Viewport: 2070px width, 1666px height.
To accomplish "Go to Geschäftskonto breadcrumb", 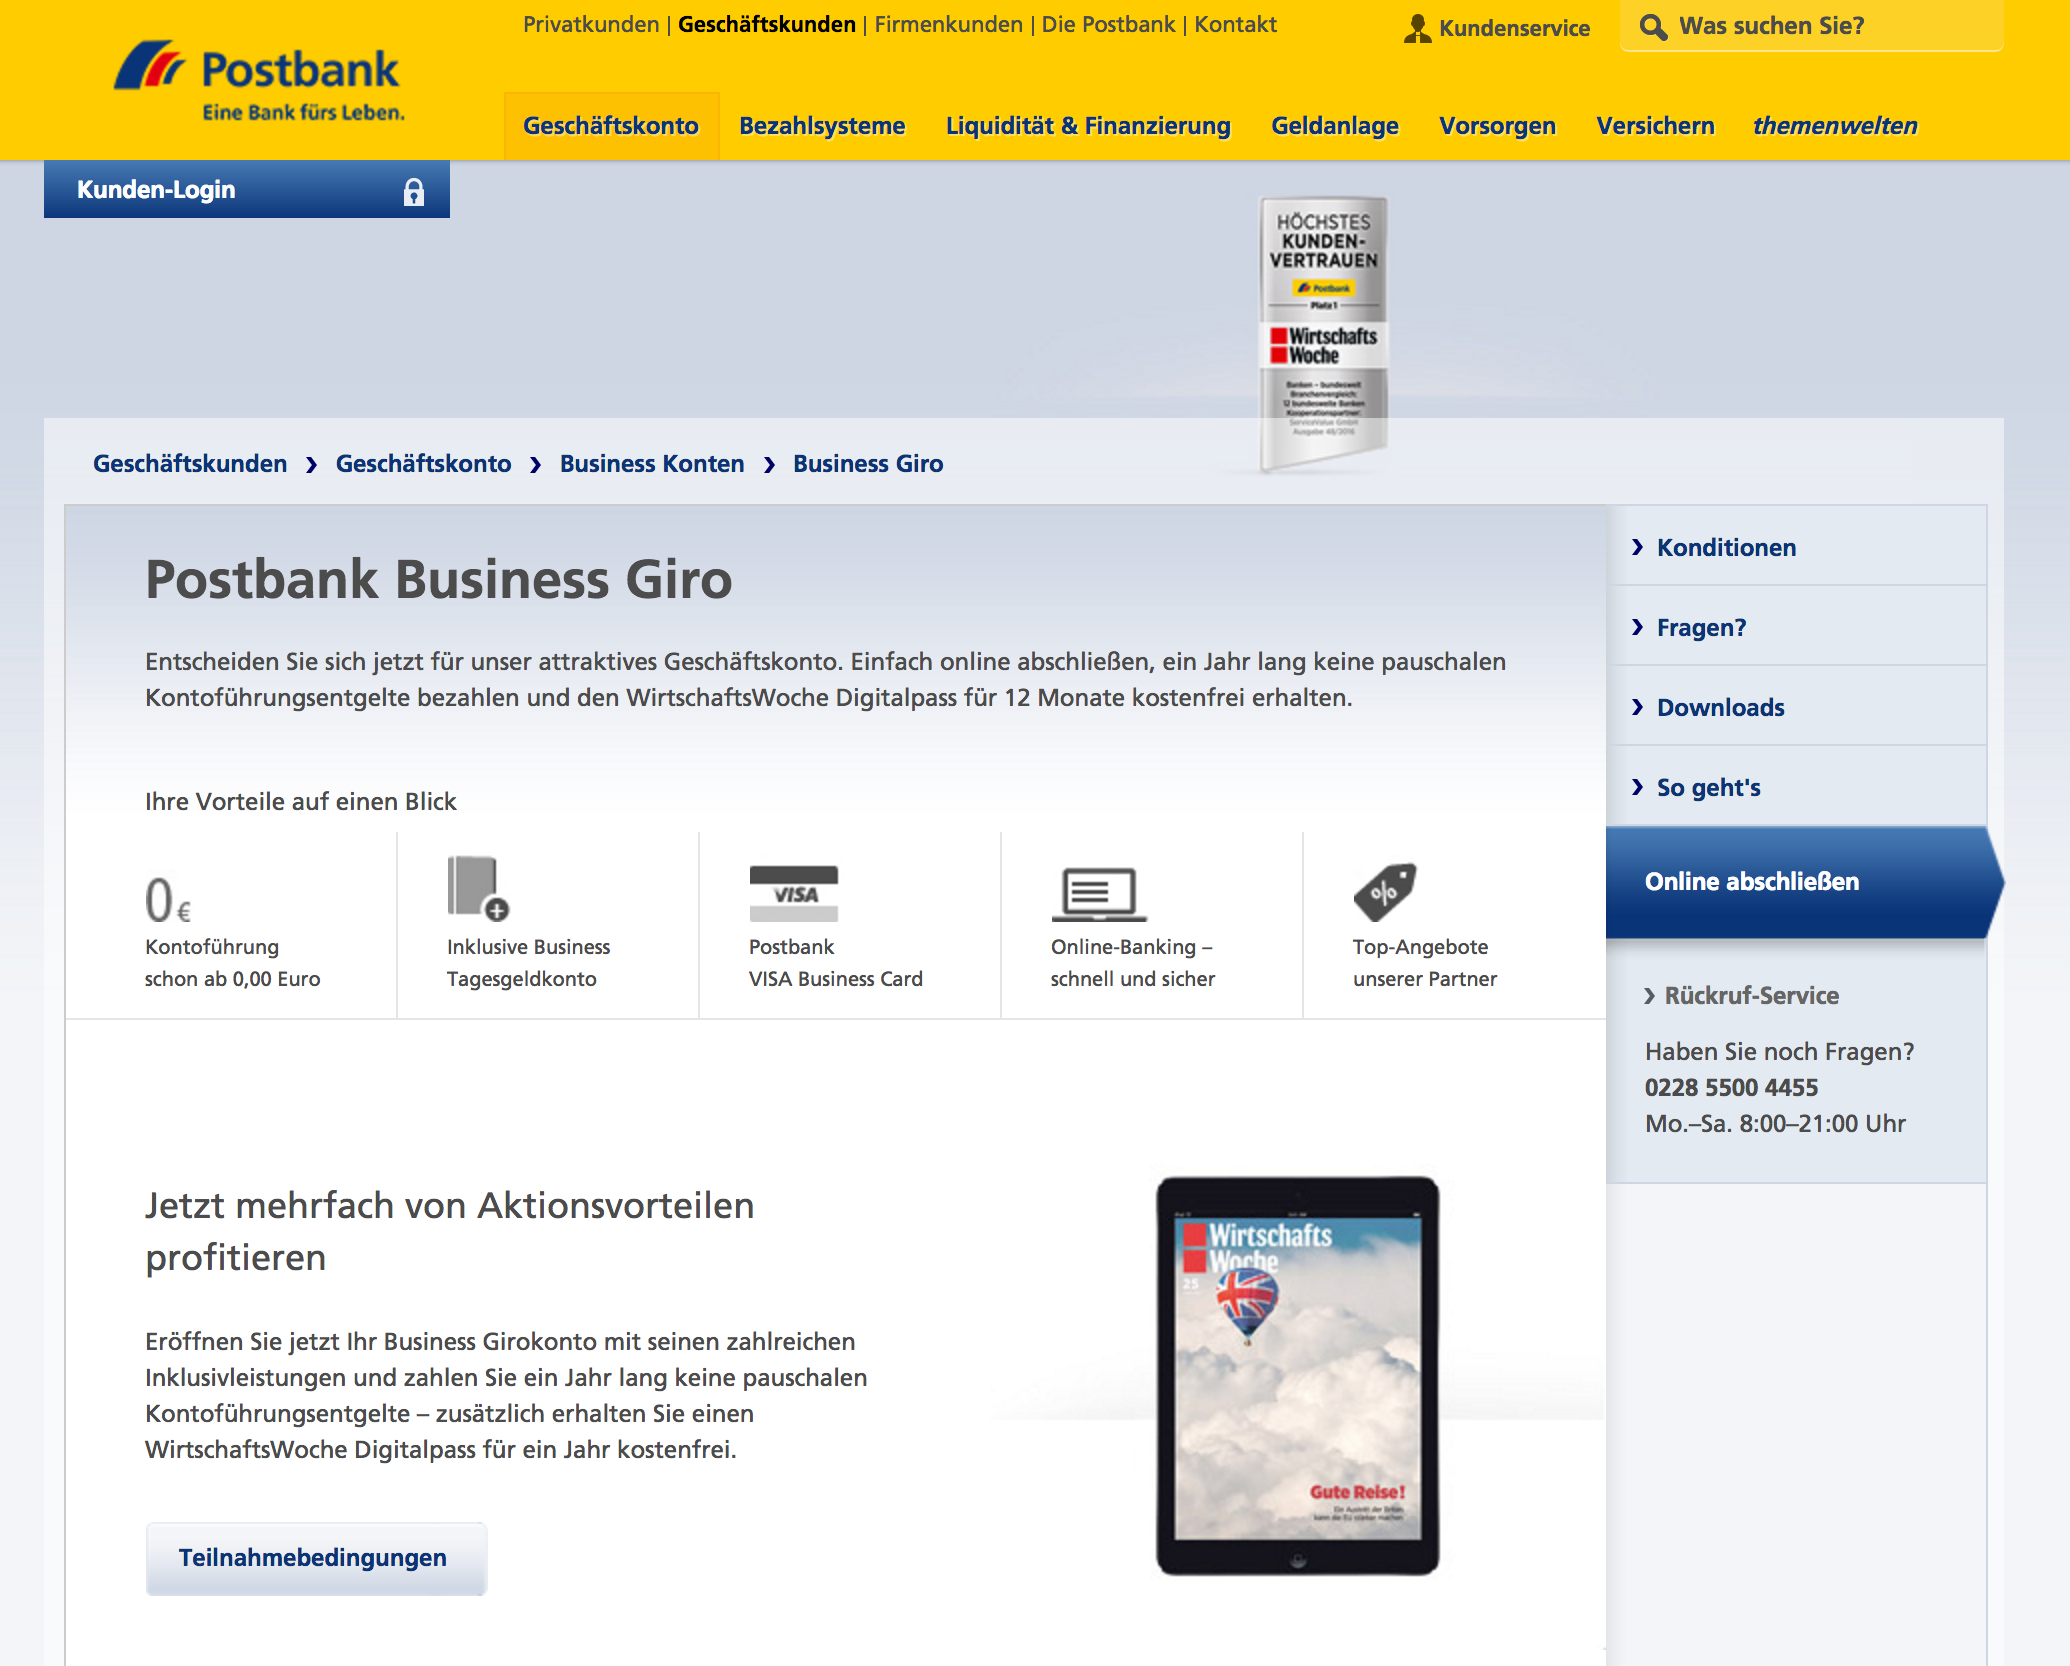I will [x=423, y=464].
